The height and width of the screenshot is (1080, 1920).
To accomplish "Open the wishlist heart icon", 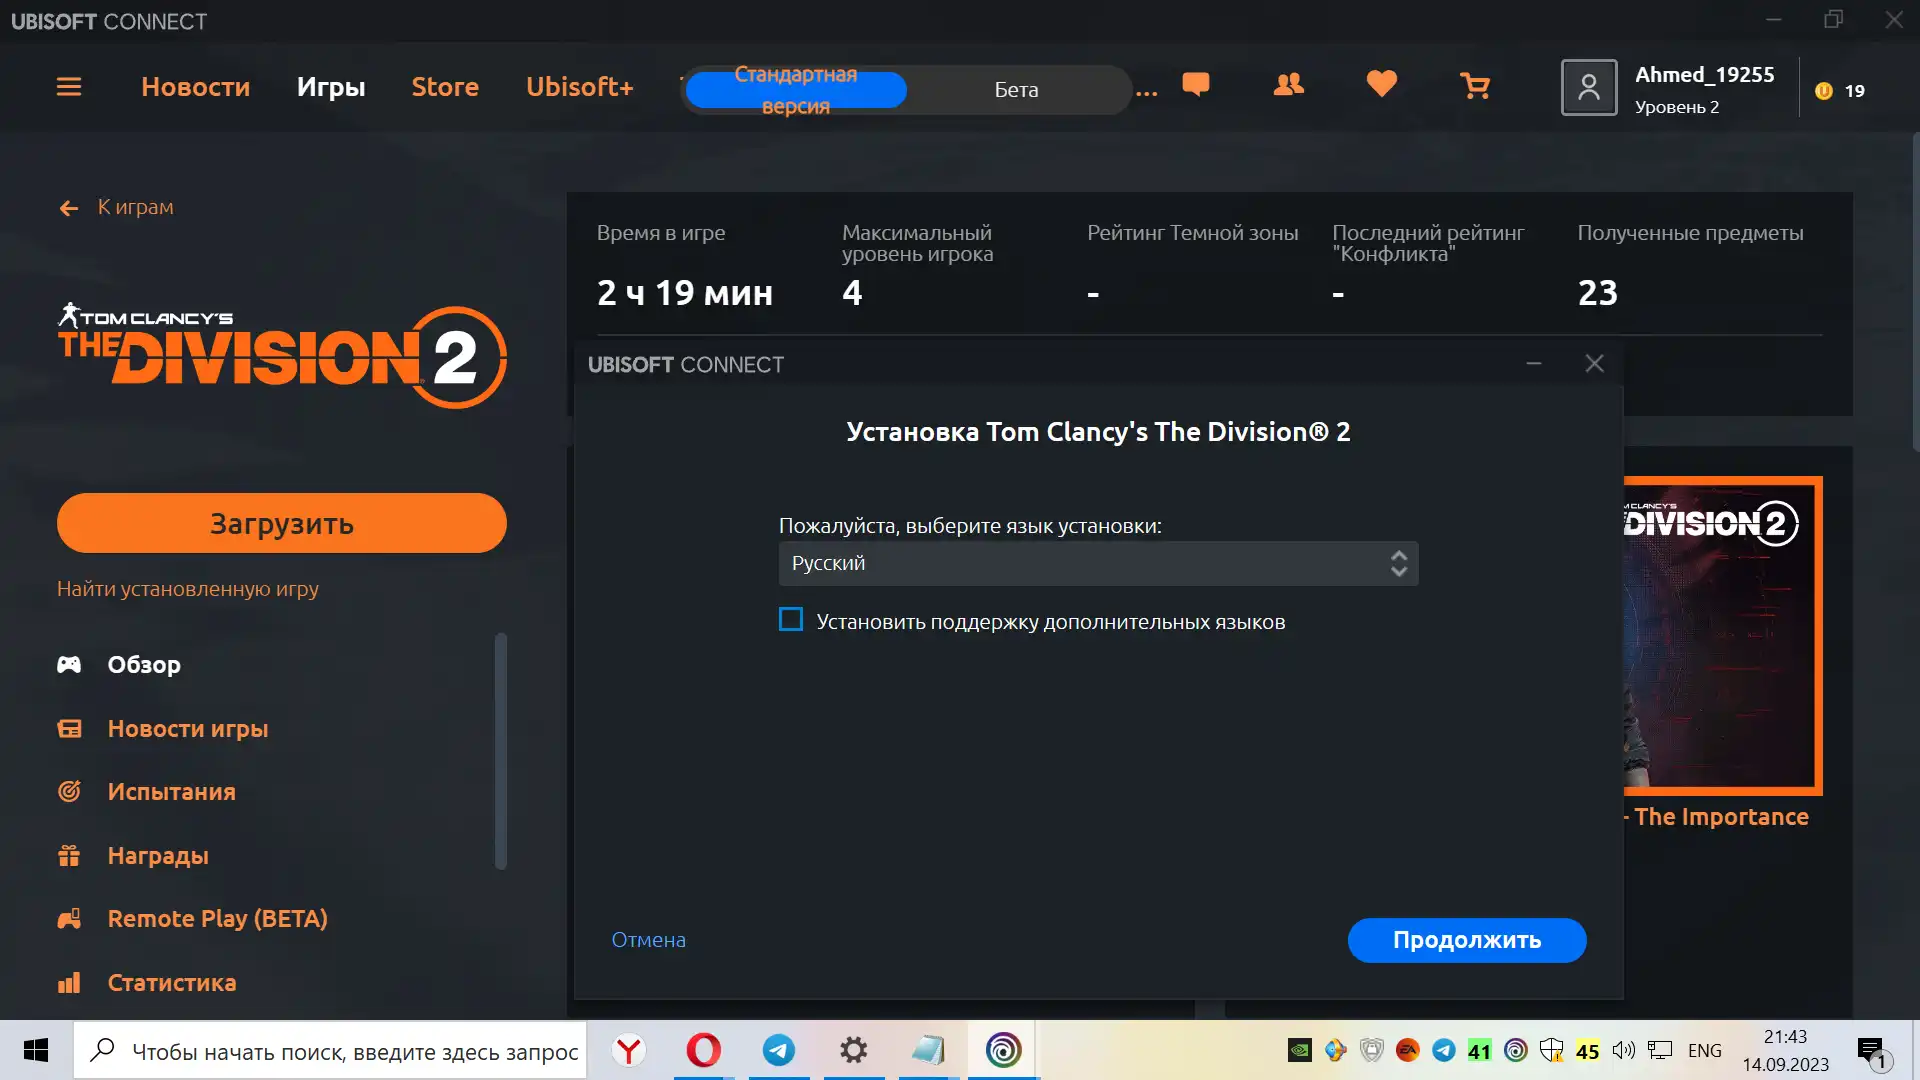I will (1382, 85).
